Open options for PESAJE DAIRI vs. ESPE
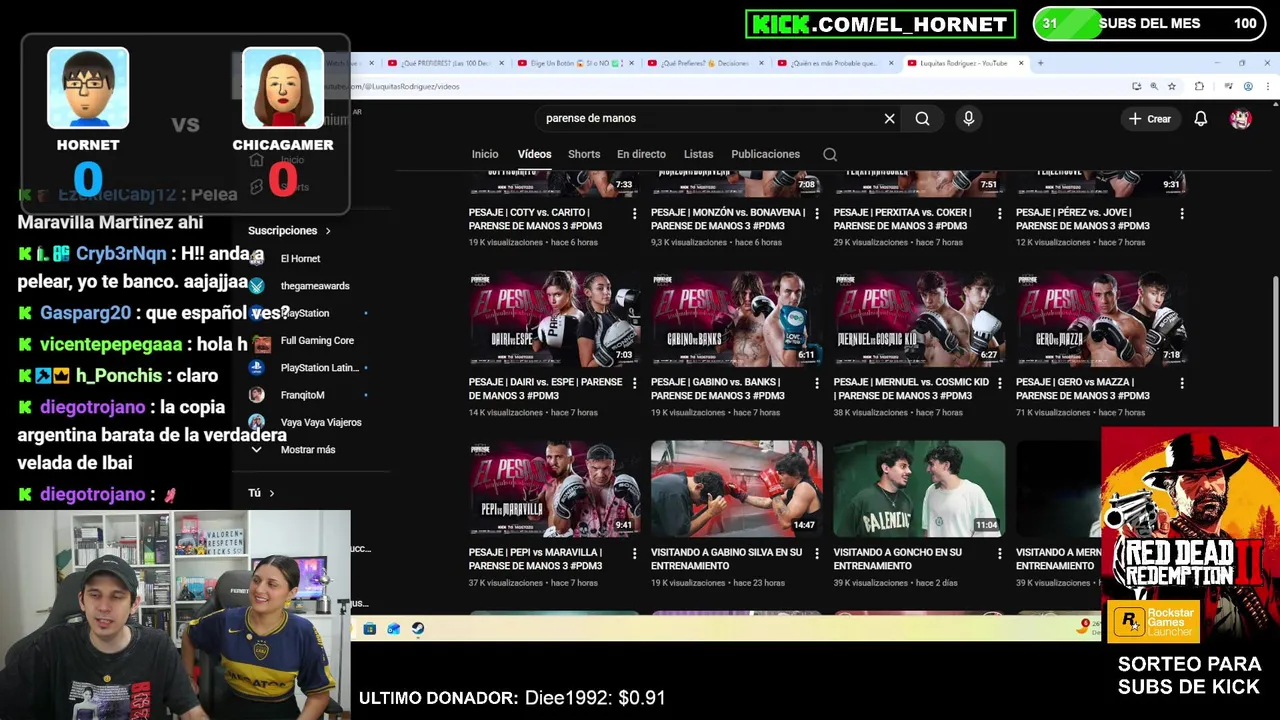This screenshot has height=720, width=1280. (x=634, y=383)
